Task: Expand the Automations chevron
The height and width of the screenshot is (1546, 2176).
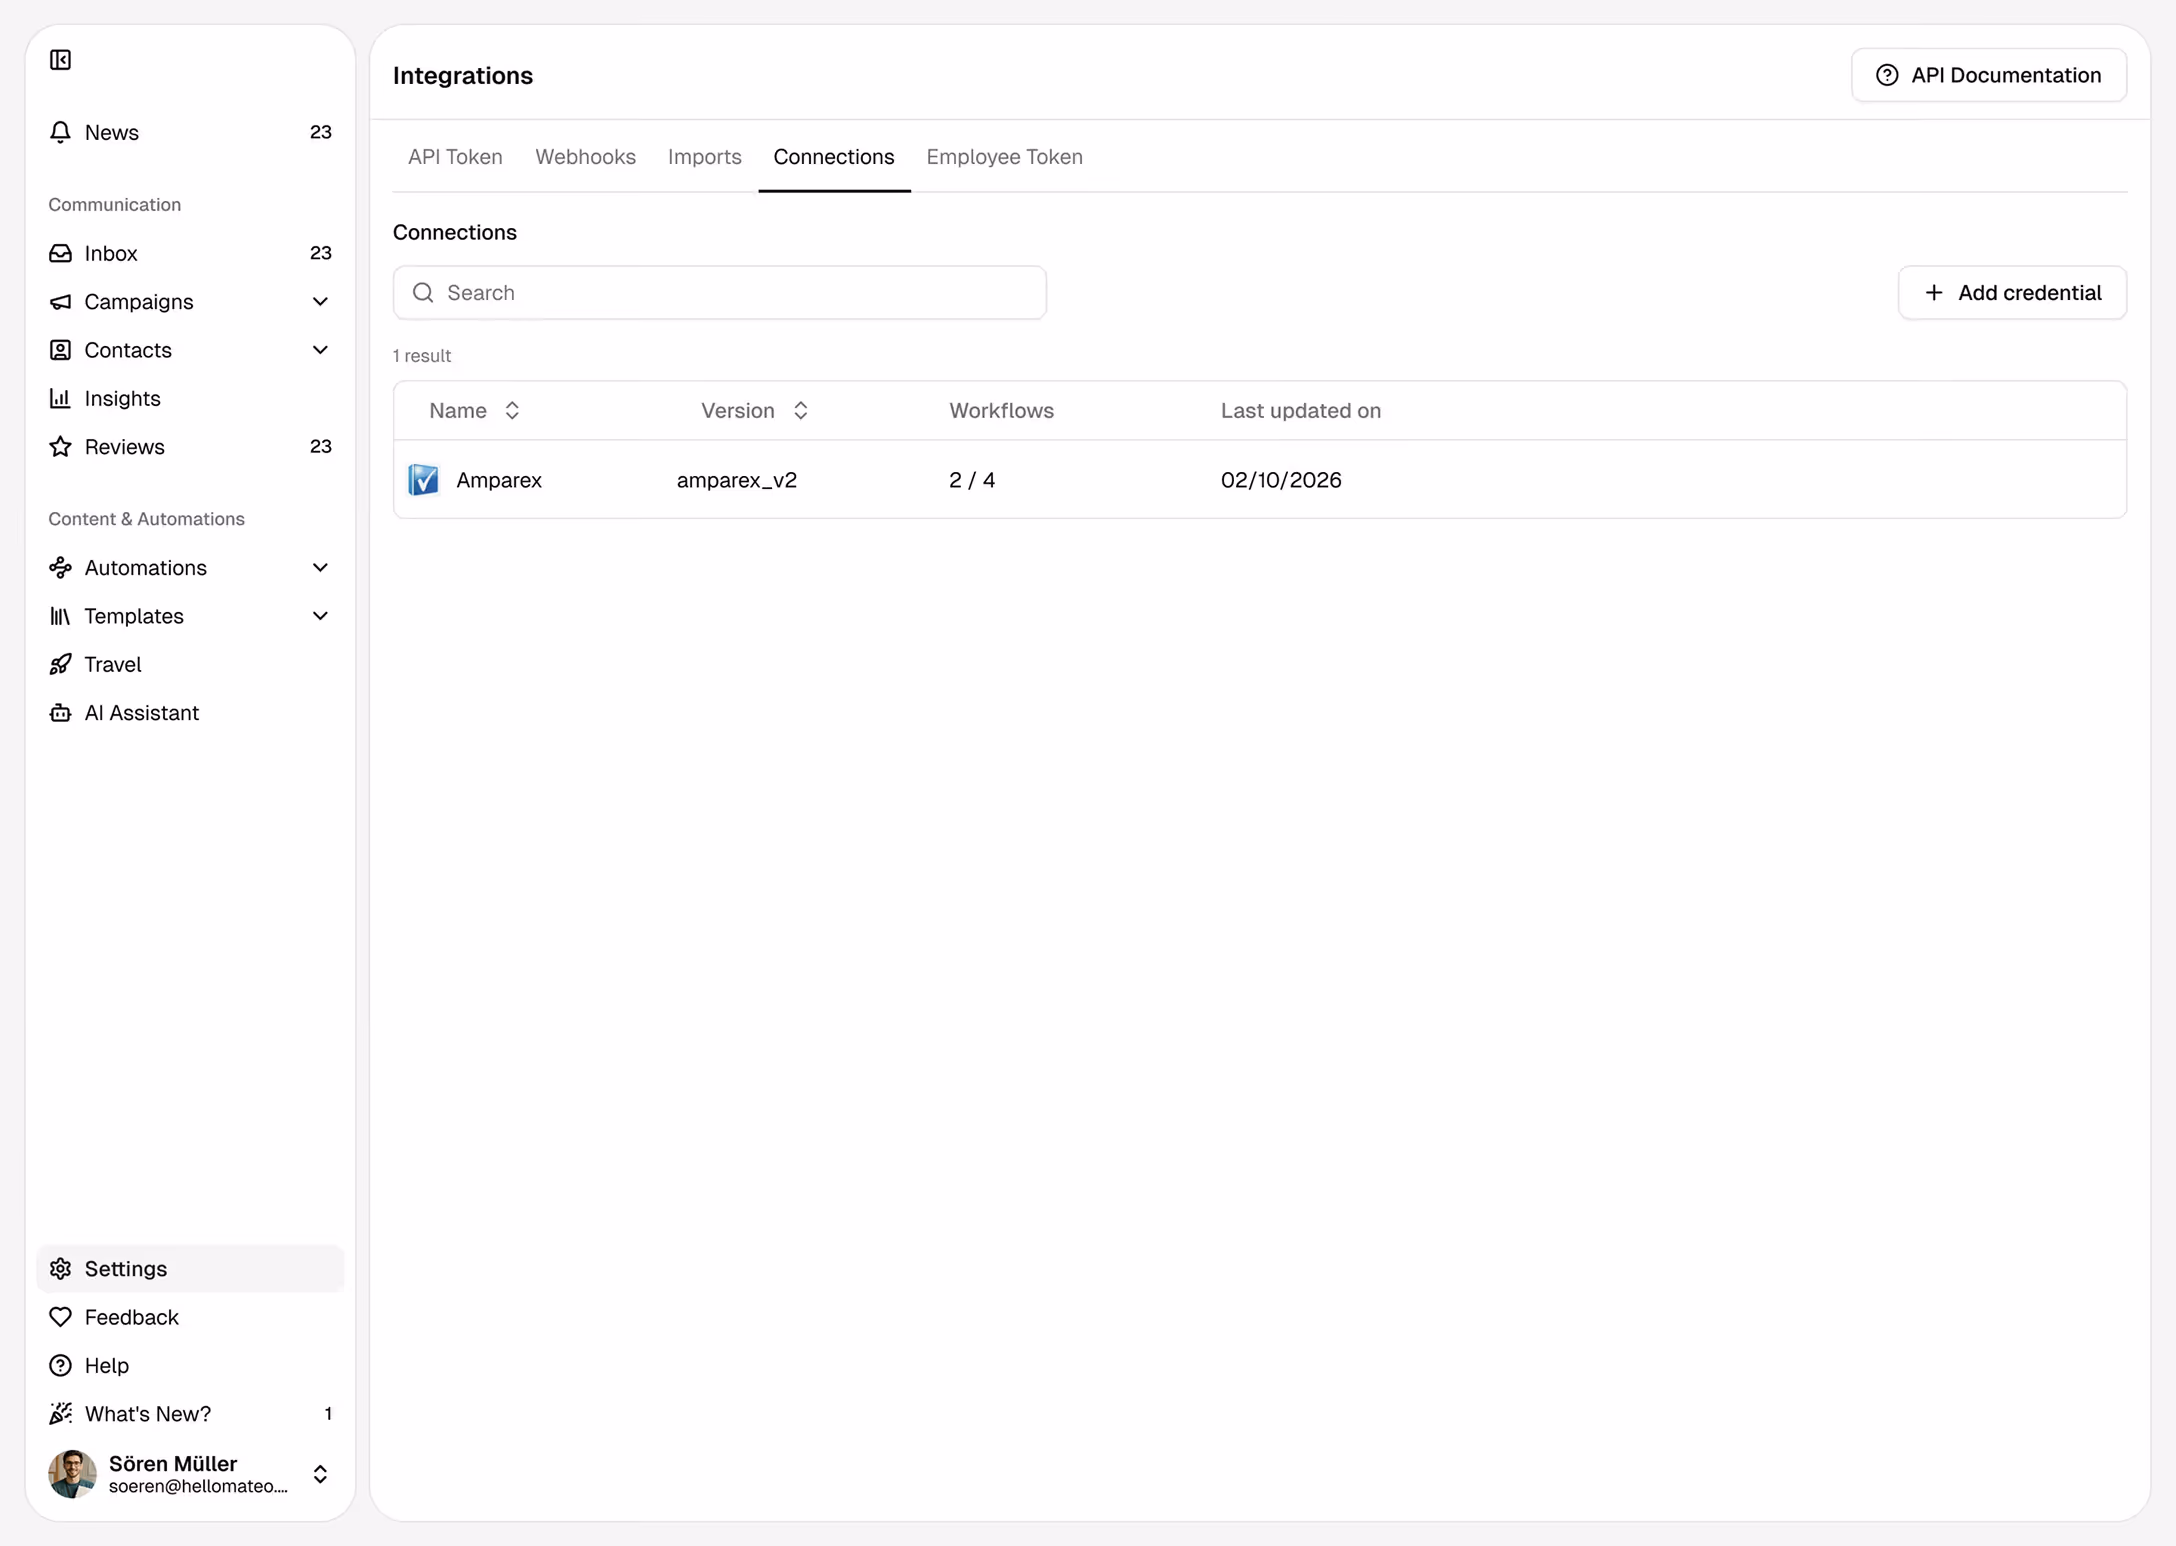Action: pyautogui.click(x=320, y=567)
